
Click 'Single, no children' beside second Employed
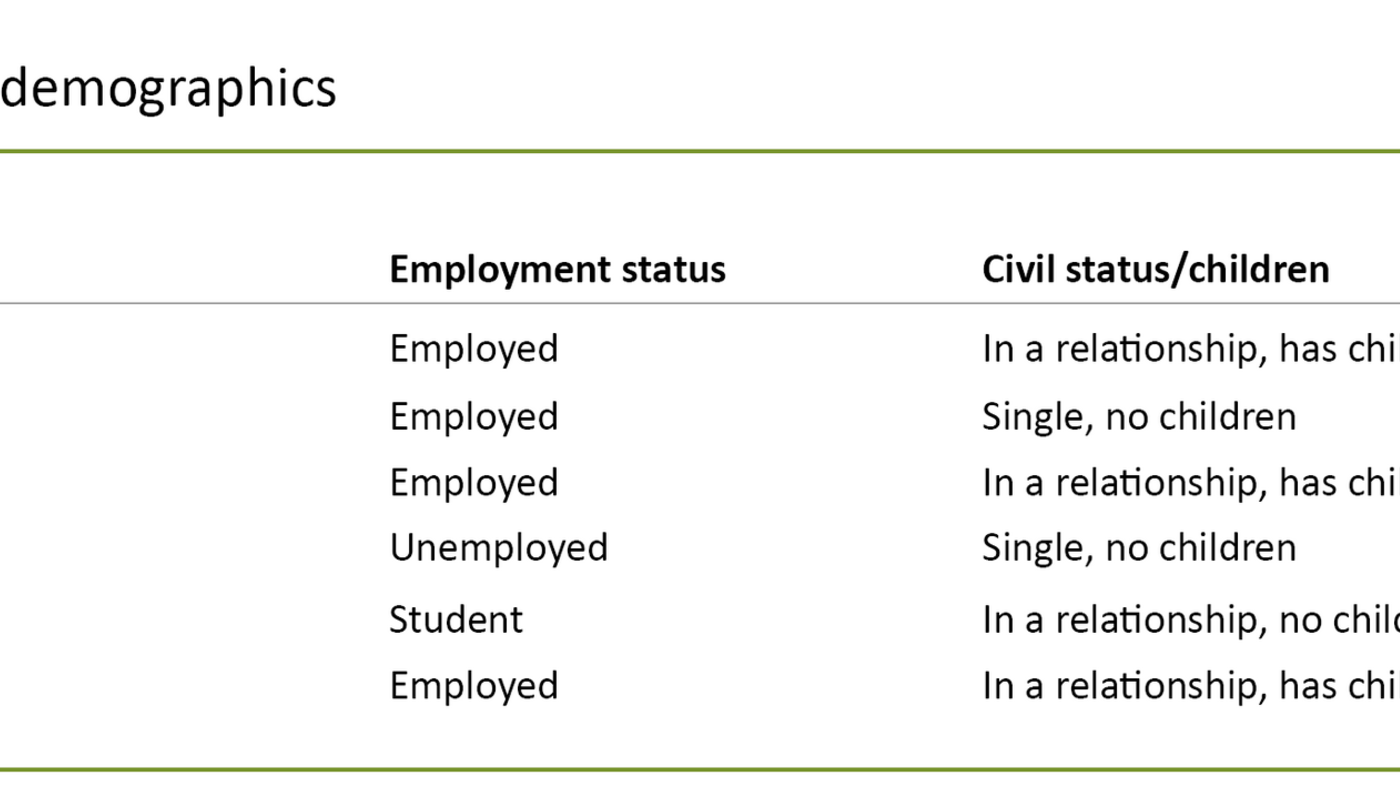coord(1139,416)
